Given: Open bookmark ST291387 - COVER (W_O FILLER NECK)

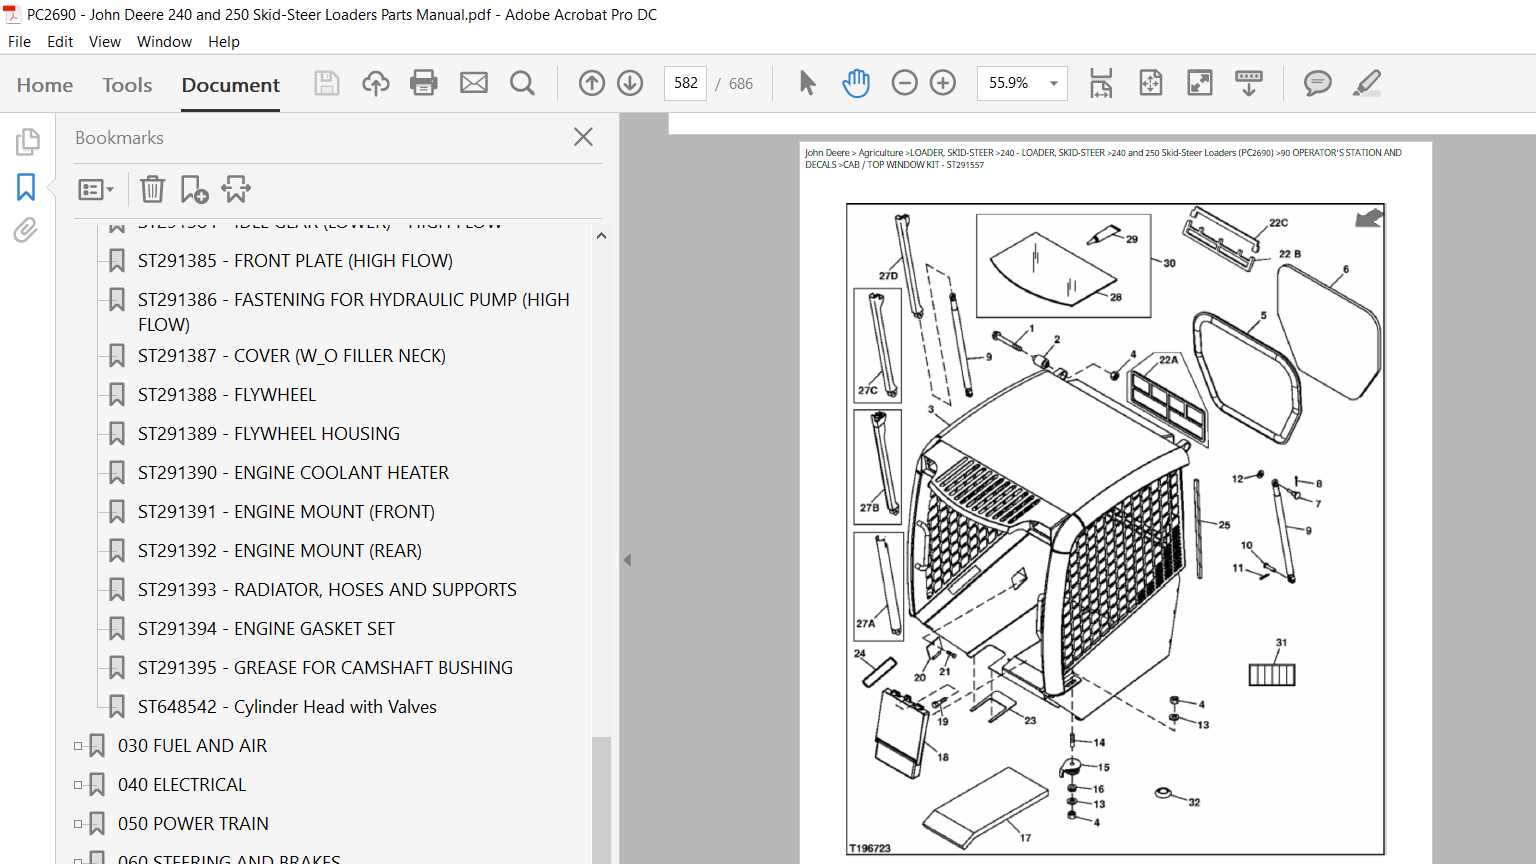Looking at the screenshot, I should [292, 356].
